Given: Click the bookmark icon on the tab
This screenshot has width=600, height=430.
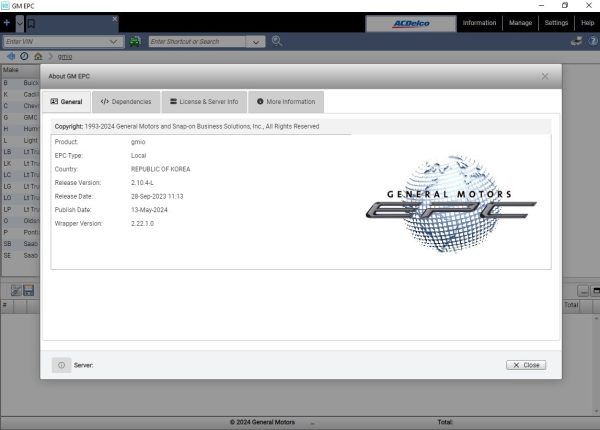Looking at the screenshot, I should pos(31,24).
